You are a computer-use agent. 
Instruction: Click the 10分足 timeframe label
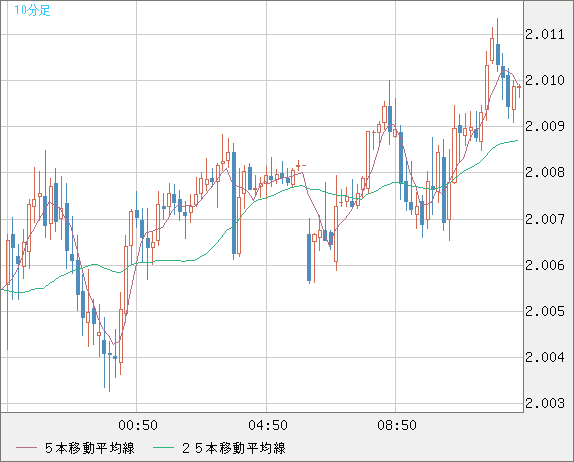32,10
